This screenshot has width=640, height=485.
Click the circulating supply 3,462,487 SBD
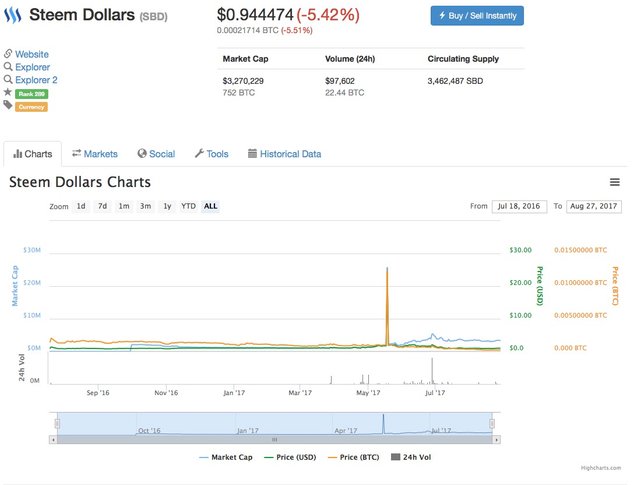(455, 81)
